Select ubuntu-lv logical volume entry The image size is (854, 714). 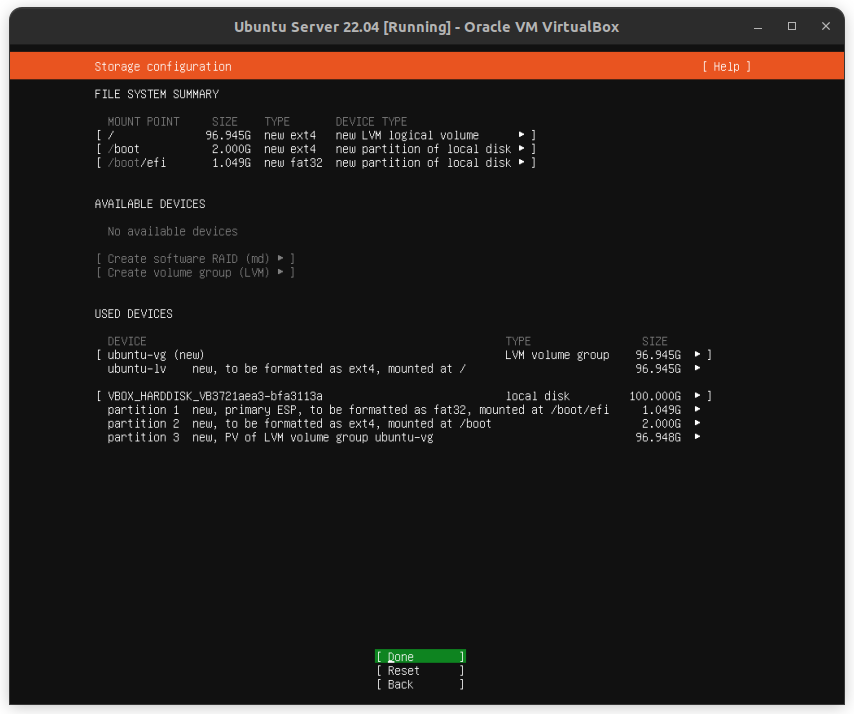404,369
